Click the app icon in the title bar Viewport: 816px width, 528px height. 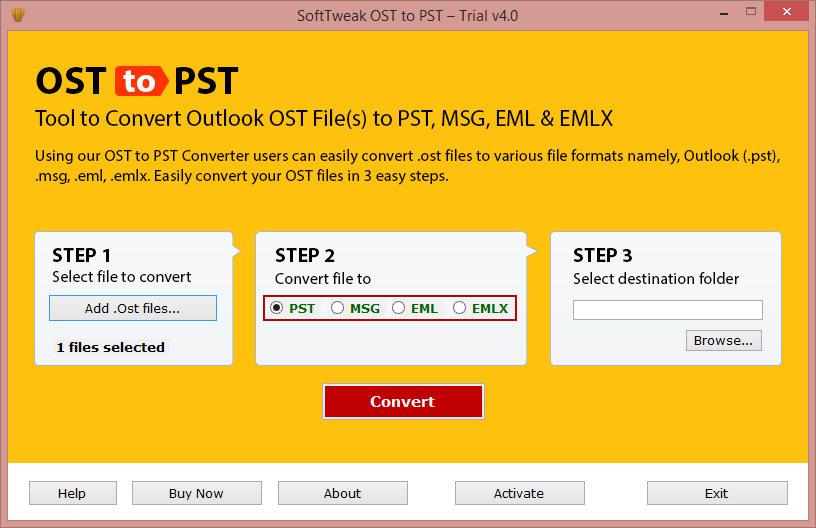(17, 15)
